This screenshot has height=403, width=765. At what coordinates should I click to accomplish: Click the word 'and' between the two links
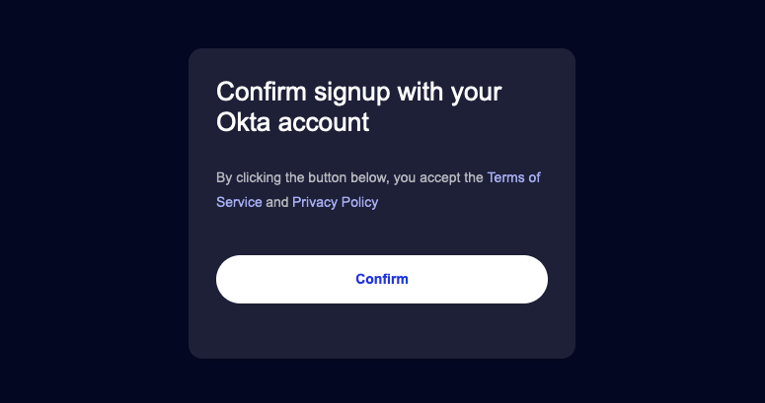(x=277, y=202)
